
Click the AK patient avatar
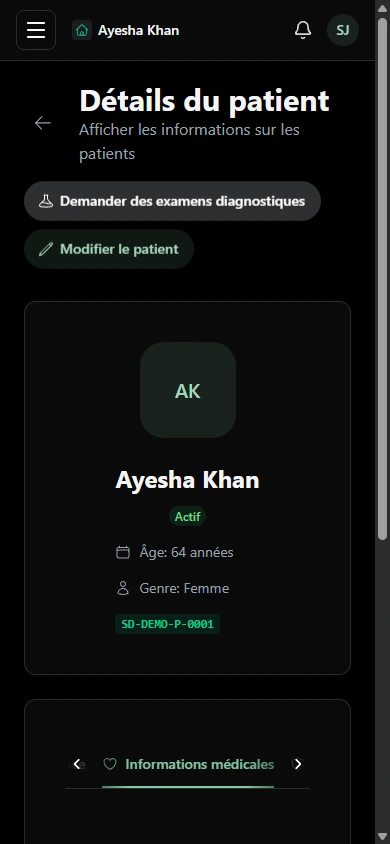pos(188,390)
